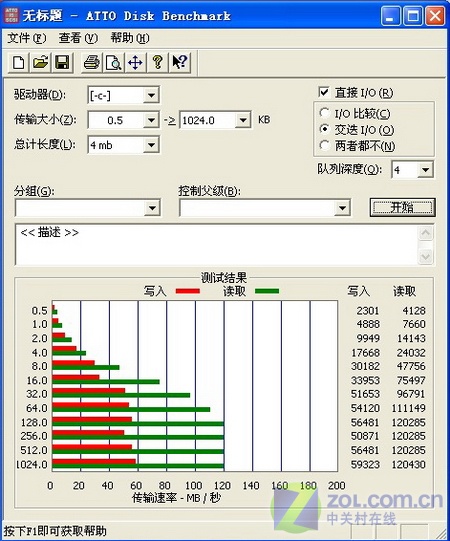Expand the 1024.0 transfer size end dropdown
This screenshot has width=450, height=541.
point(243,120)
